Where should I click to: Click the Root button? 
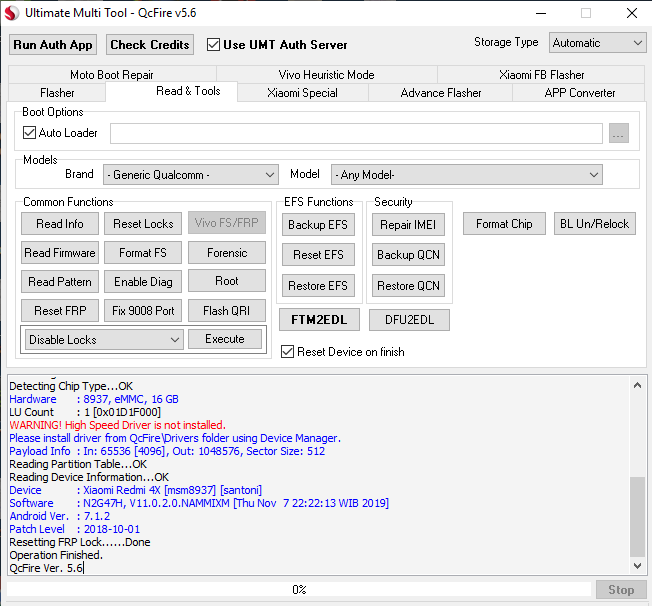click(x=227, y=281)
